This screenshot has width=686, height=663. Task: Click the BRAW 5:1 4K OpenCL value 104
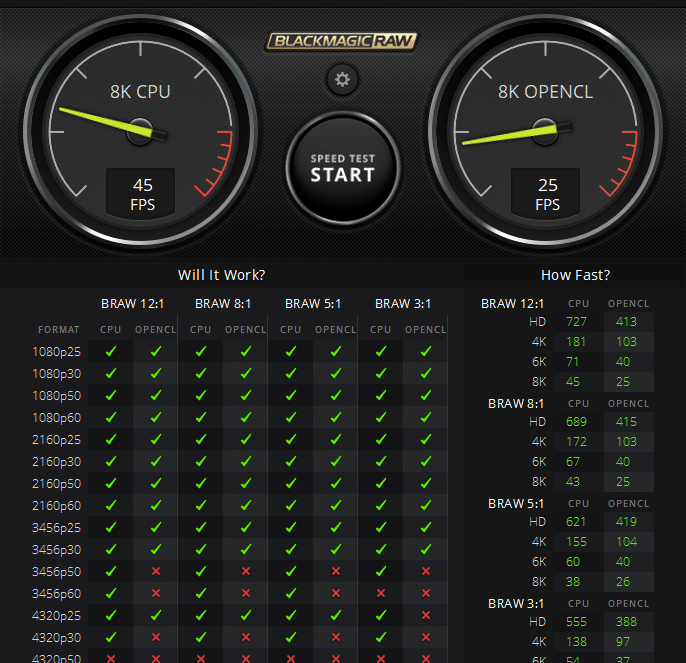[x=626, y=541]
